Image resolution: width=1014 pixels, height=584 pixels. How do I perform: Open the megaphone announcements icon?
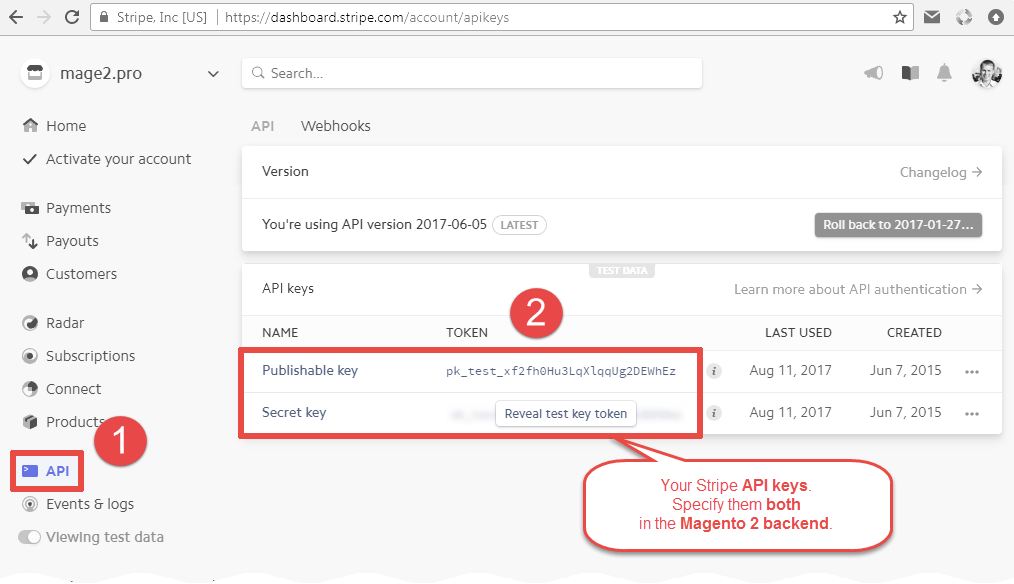click(x=874, y=73)
